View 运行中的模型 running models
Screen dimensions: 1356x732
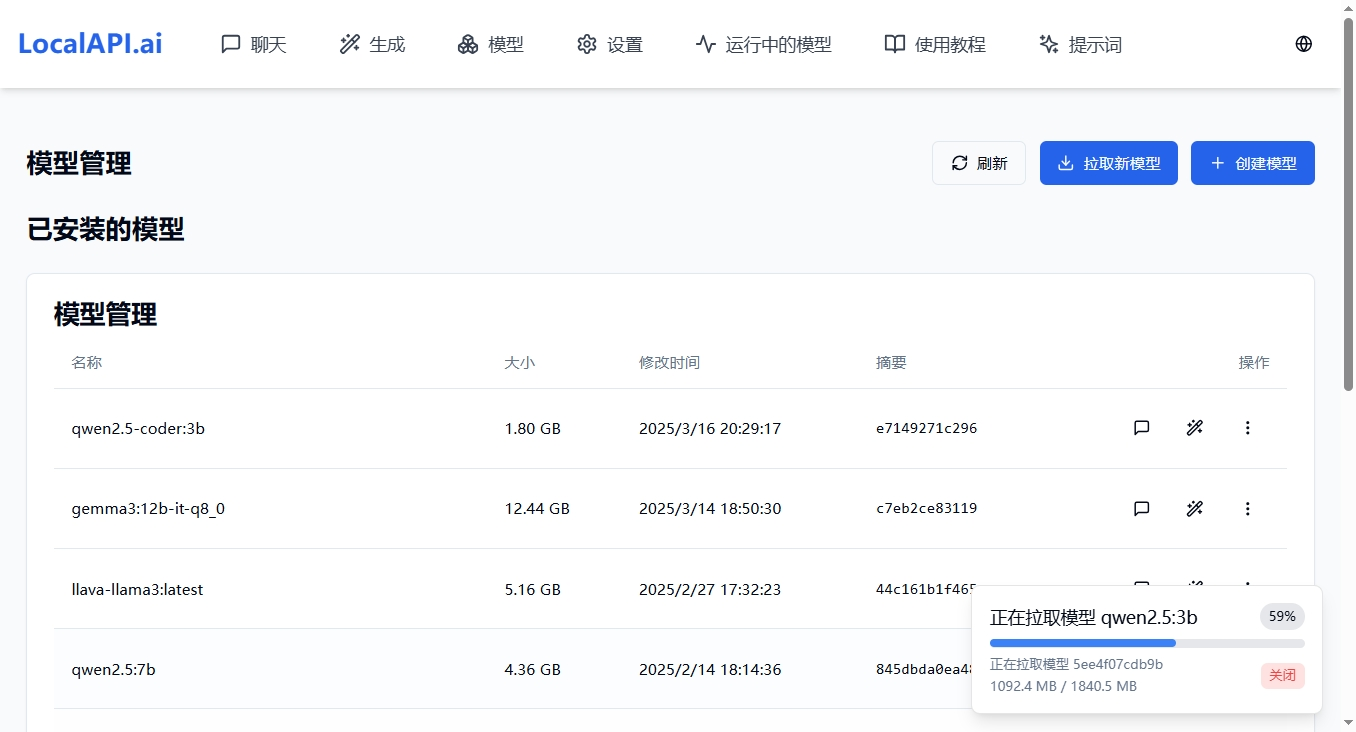764,45
